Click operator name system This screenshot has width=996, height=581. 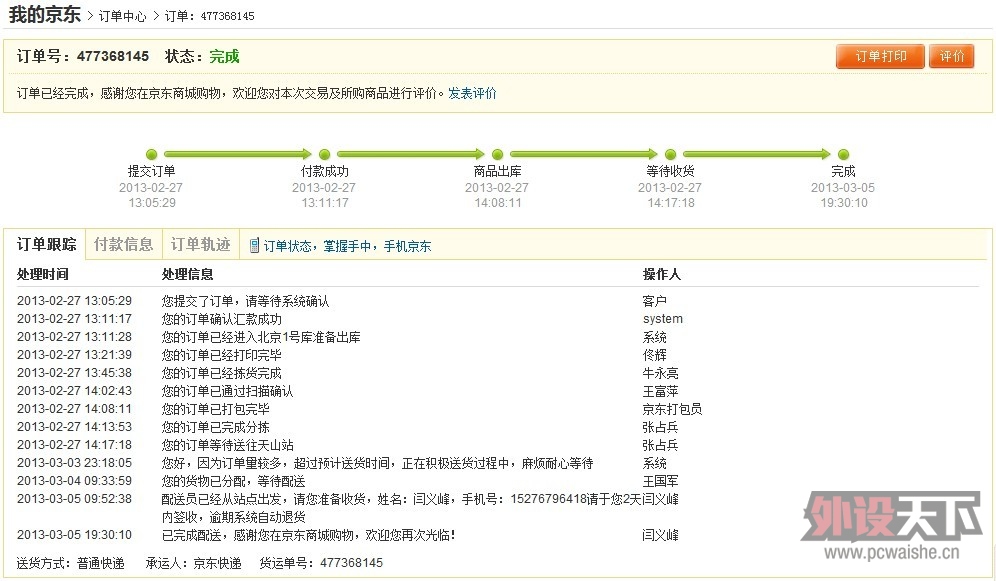click(663, 319)
